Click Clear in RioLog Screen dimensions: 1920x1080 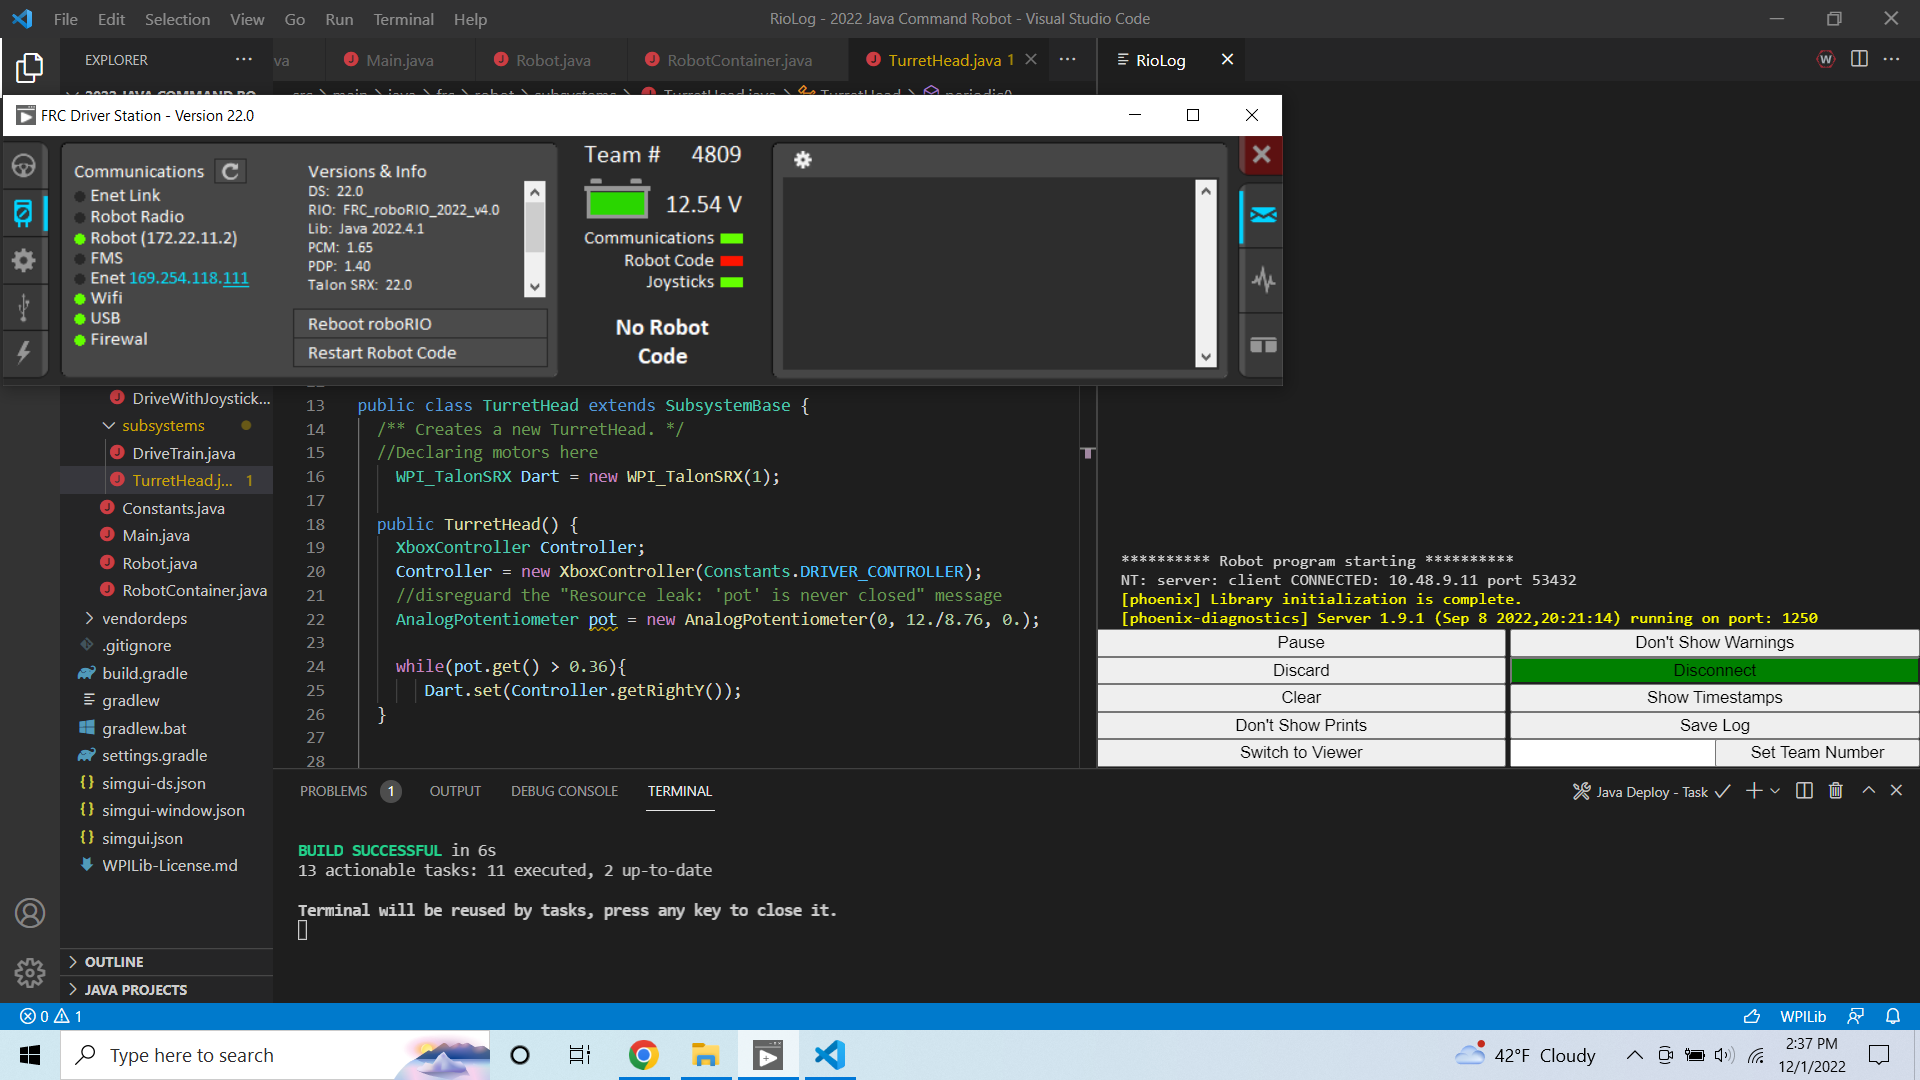click(x=1301, y=697)
